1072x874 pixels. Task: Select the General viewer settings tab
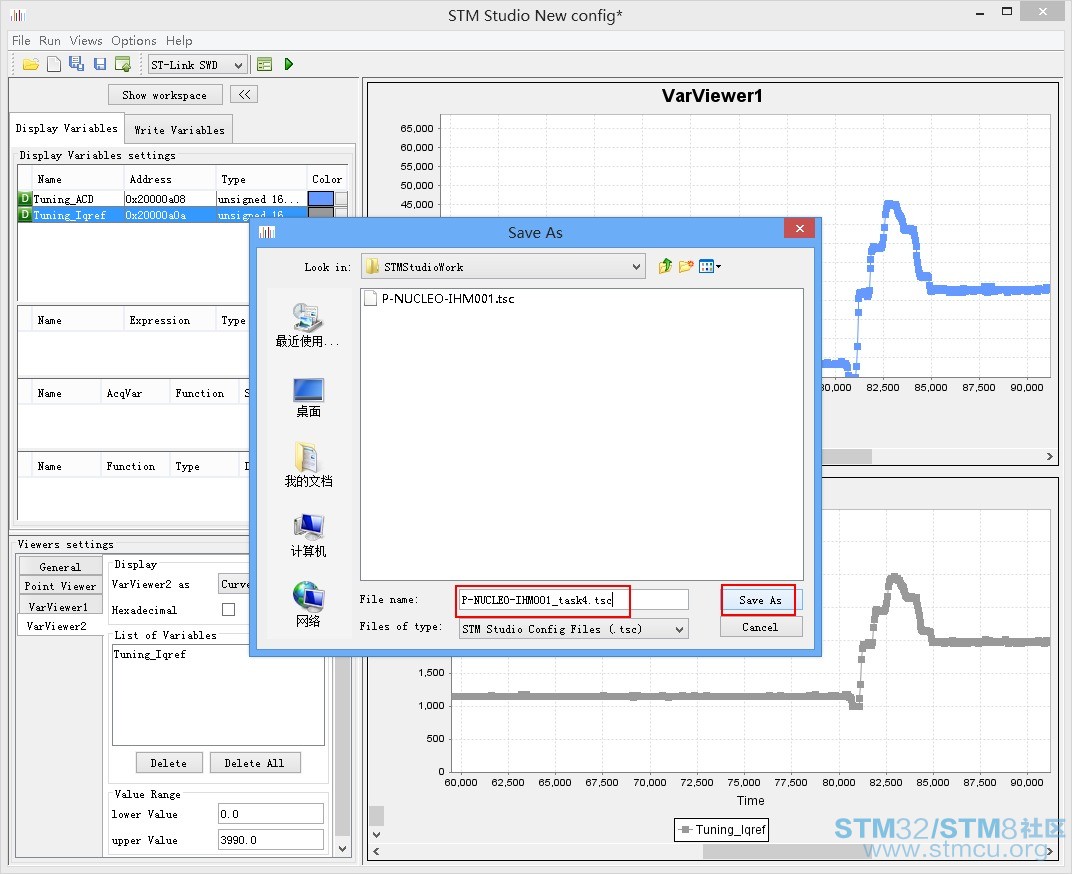60,567
